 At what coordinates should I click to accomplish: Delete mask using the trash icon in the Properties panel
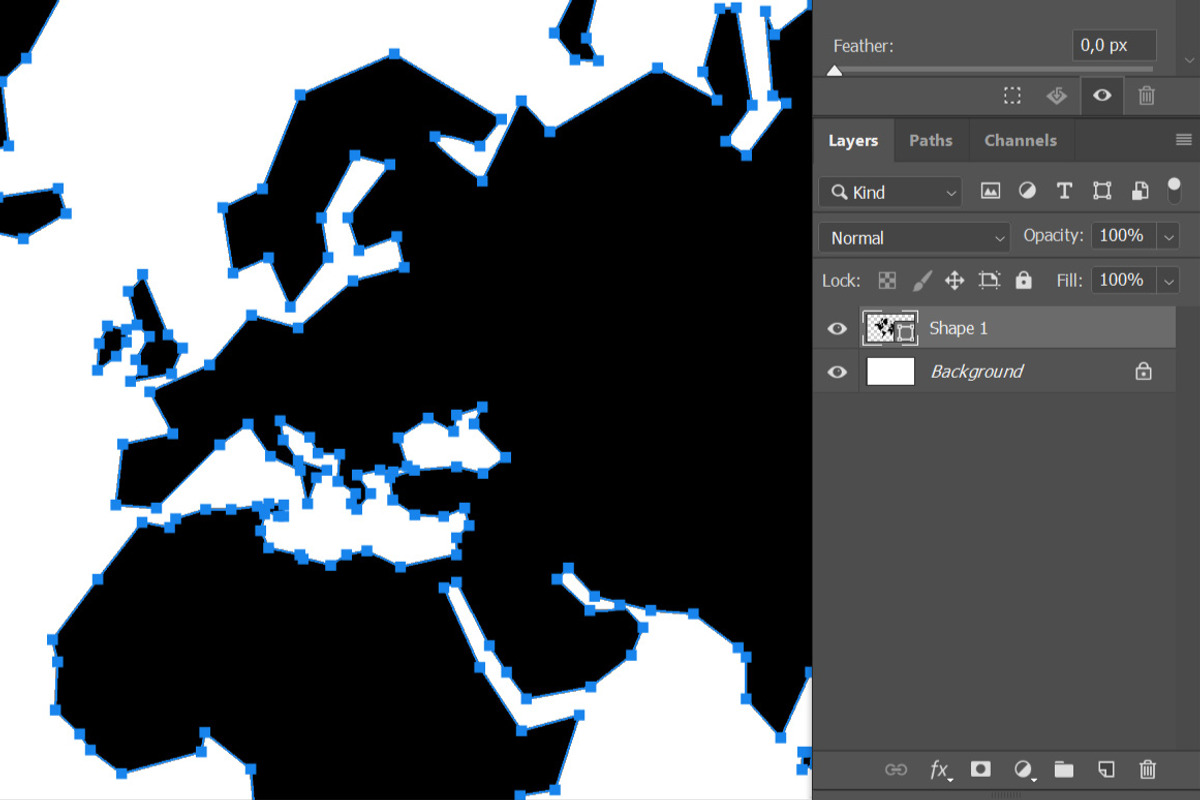pos(1147,96)
